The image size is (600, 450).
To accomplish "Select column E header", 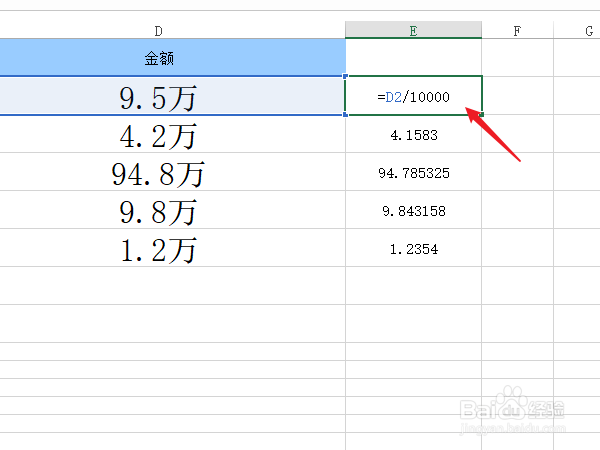I will pyautogui.click(x=413, y=31).
